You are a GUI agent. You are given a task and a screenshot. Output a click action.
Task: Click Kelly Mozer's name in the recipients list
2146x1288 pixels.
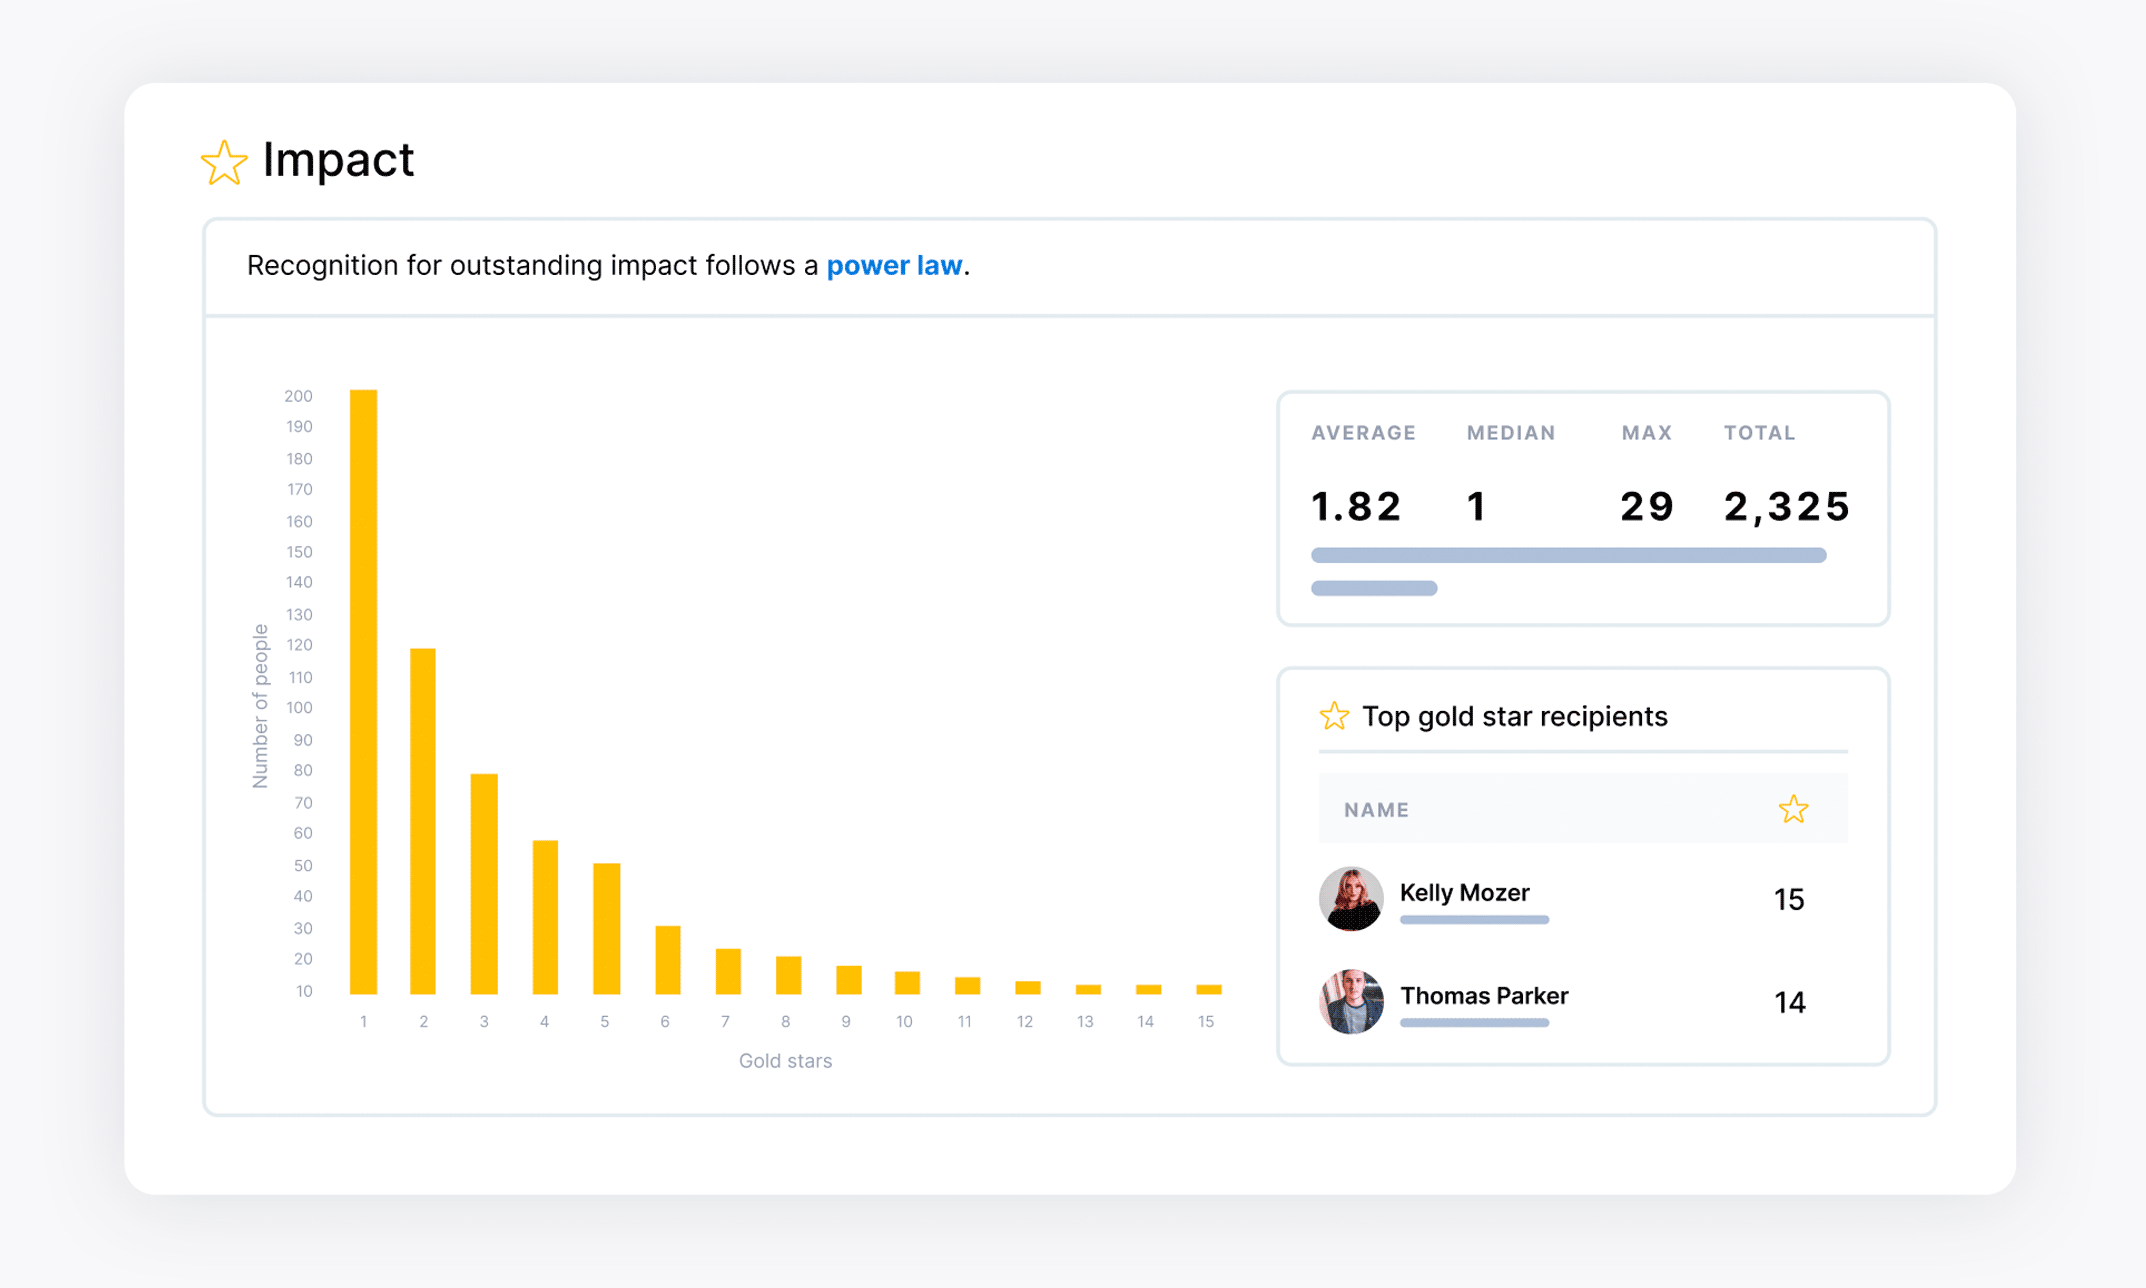click(1464, 893)
